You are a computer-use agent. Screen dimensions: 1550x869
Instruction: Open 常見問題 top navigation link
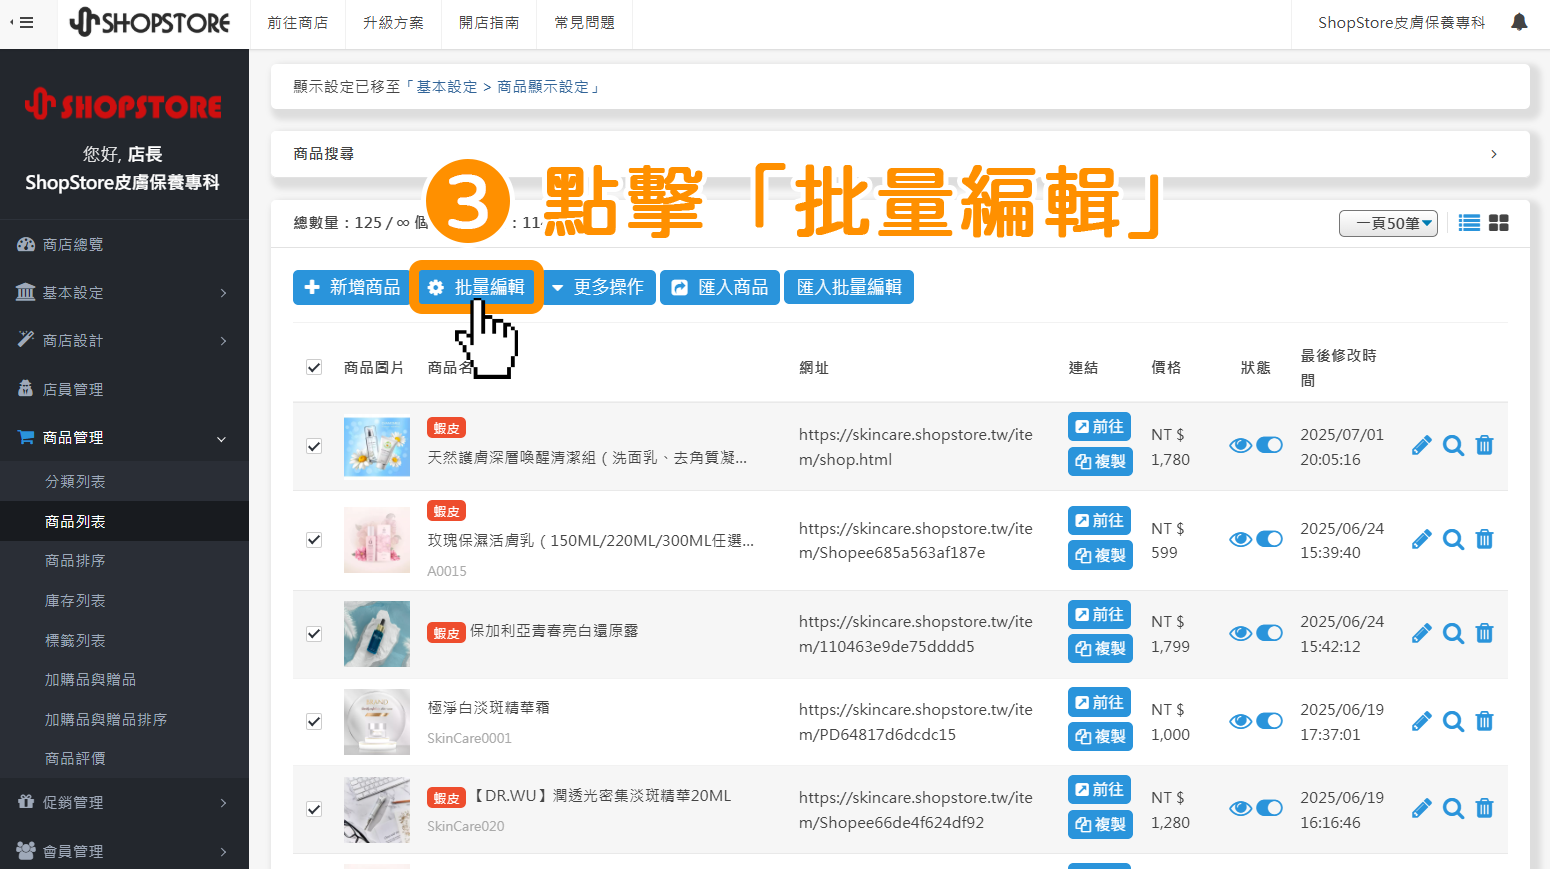point(585,23)
